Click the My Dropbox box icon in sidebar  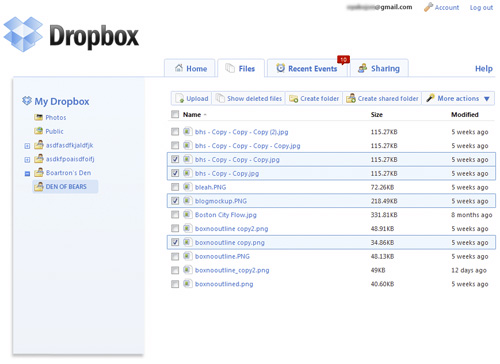point(27,101)
